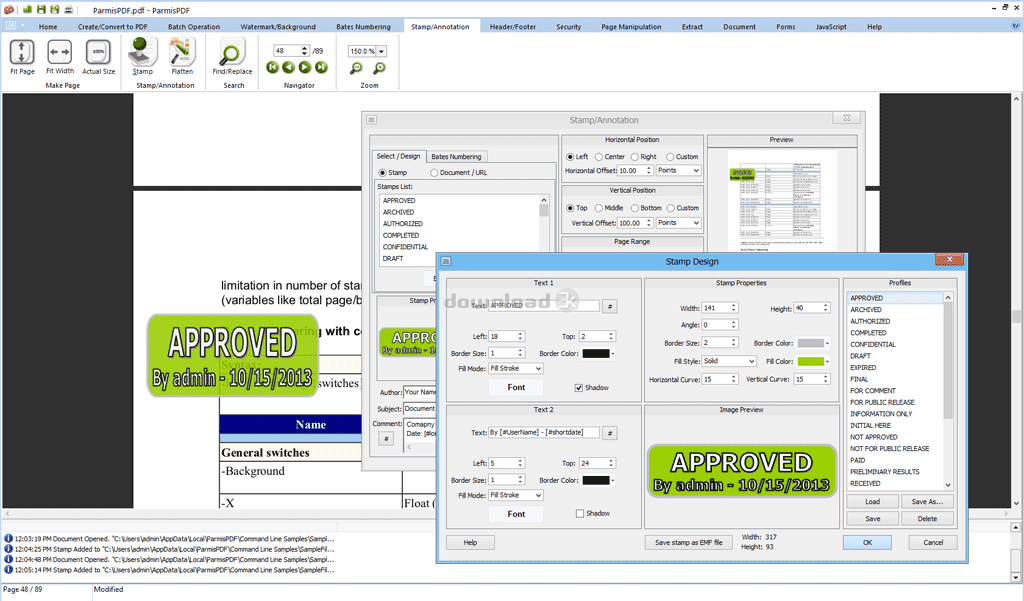
Task: Go to last page navigator icon
Action: (x=321, y=67)
